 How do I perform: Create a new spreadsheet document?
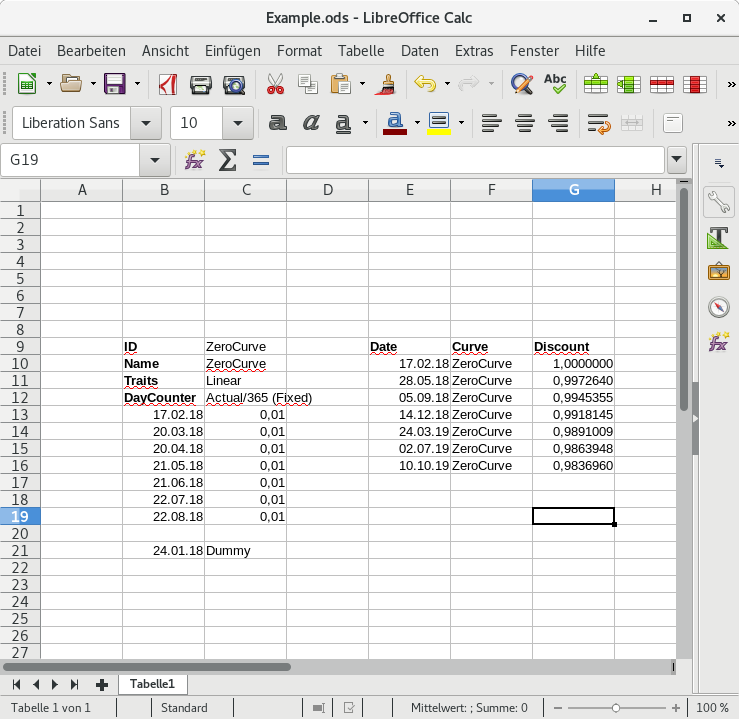coord(27,84)
